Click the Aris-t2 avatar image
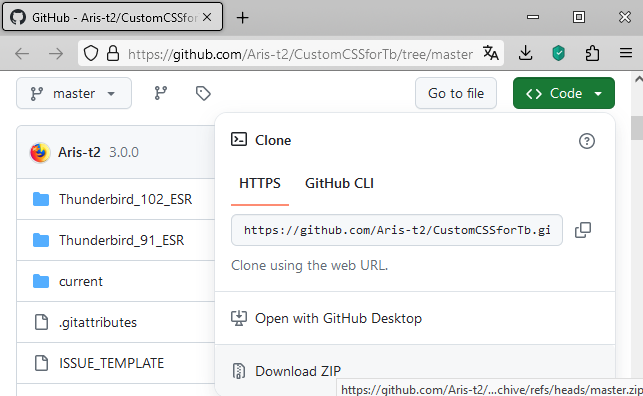The image size is (643, 396). coord(40,152)
